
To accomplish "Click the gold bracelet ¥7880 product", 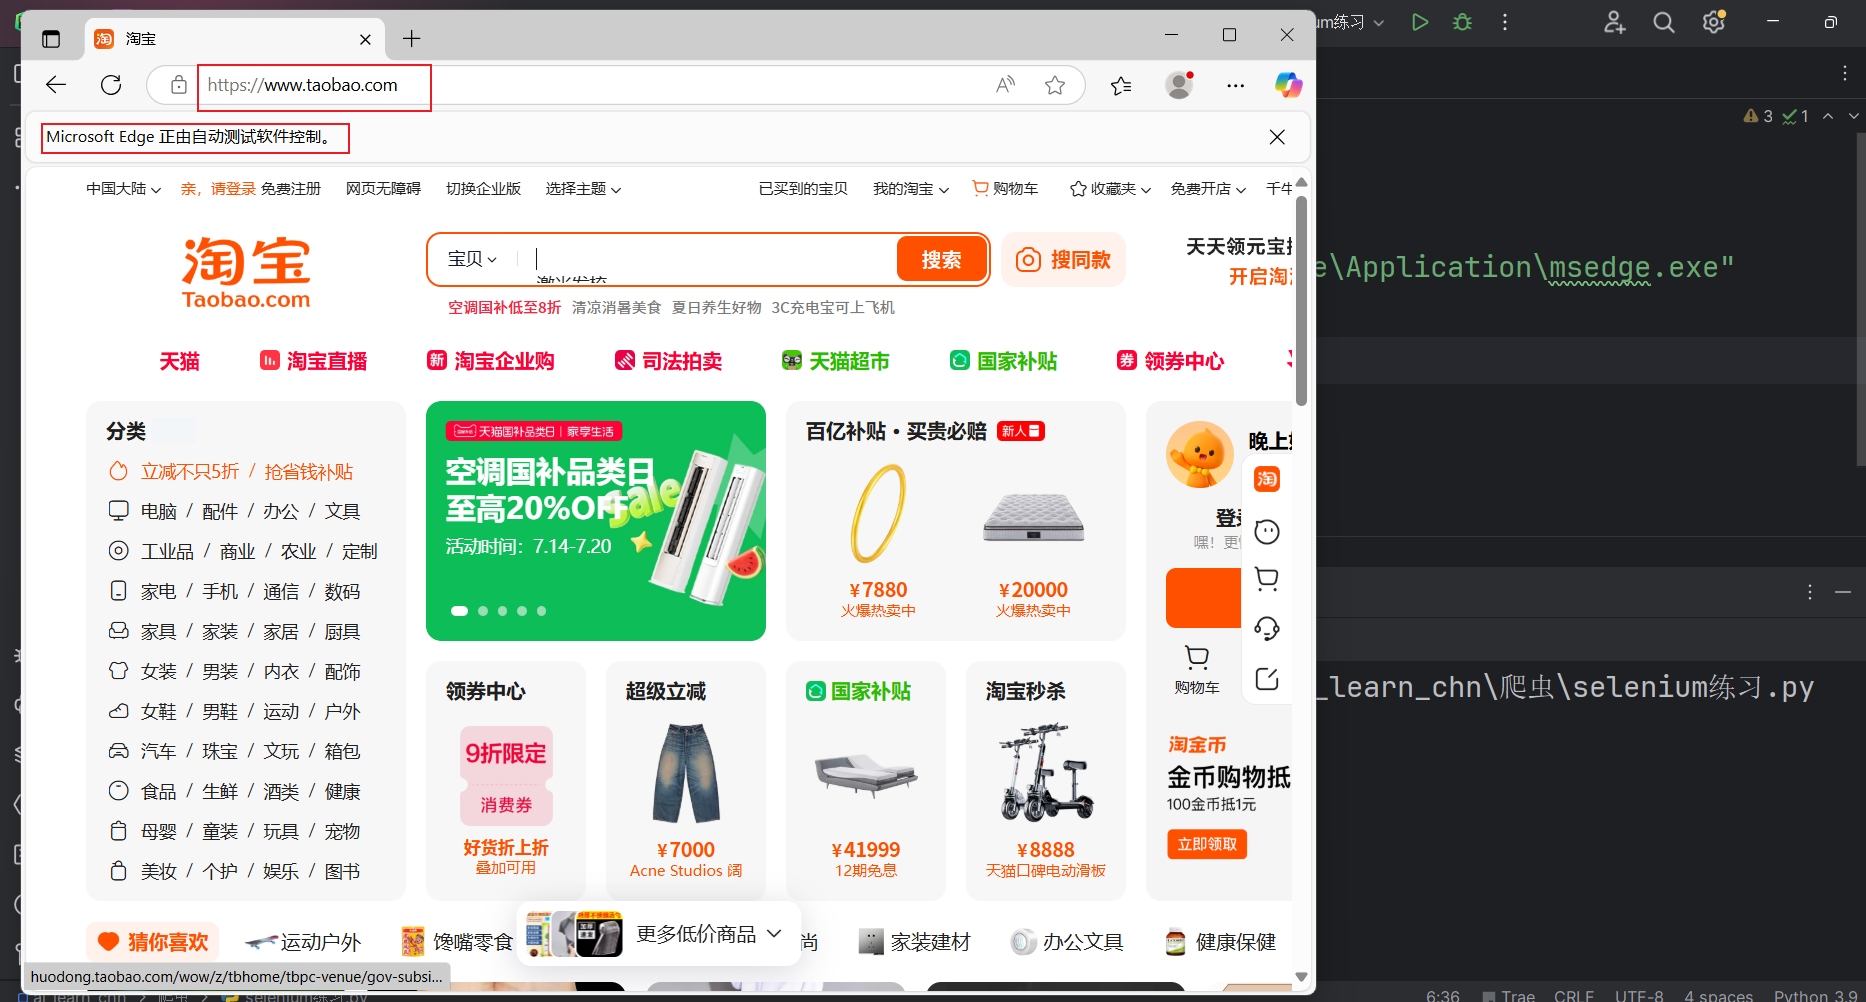I will coord(878,540).
